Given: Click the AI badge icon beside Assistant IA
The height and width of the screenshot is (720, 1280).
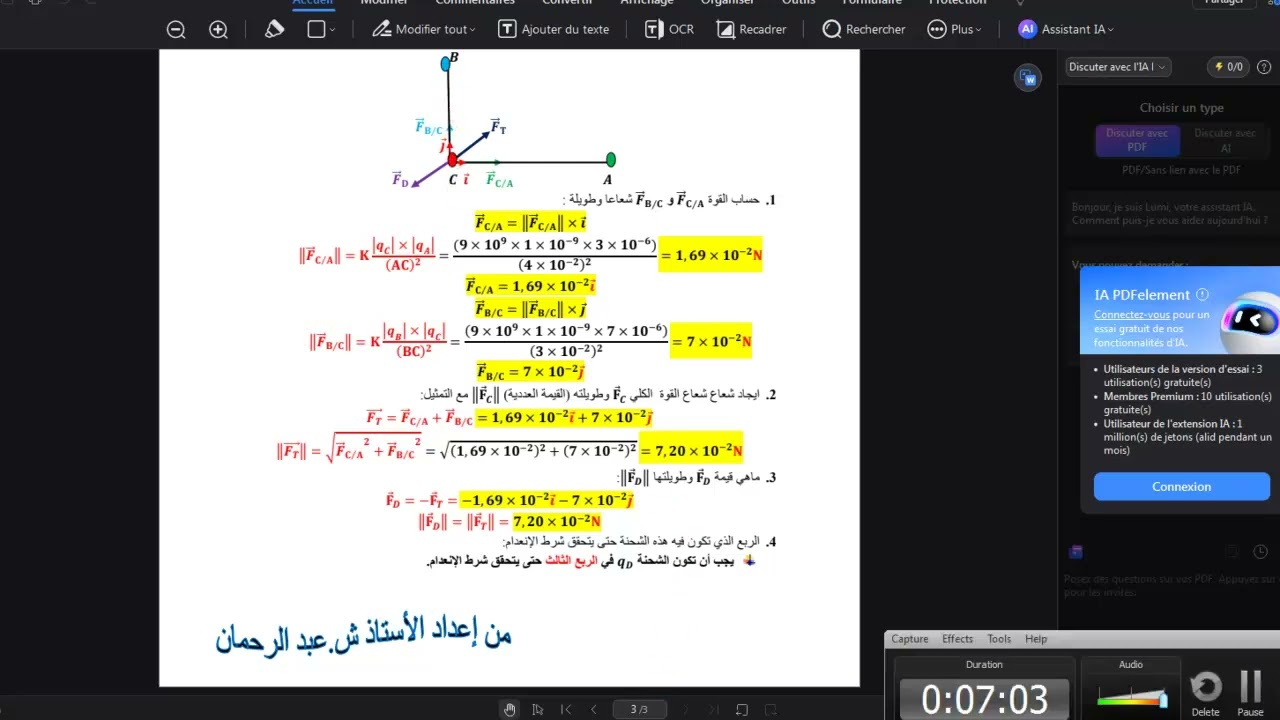Looking at the screenshot, I should click(x=1027, y=29).
